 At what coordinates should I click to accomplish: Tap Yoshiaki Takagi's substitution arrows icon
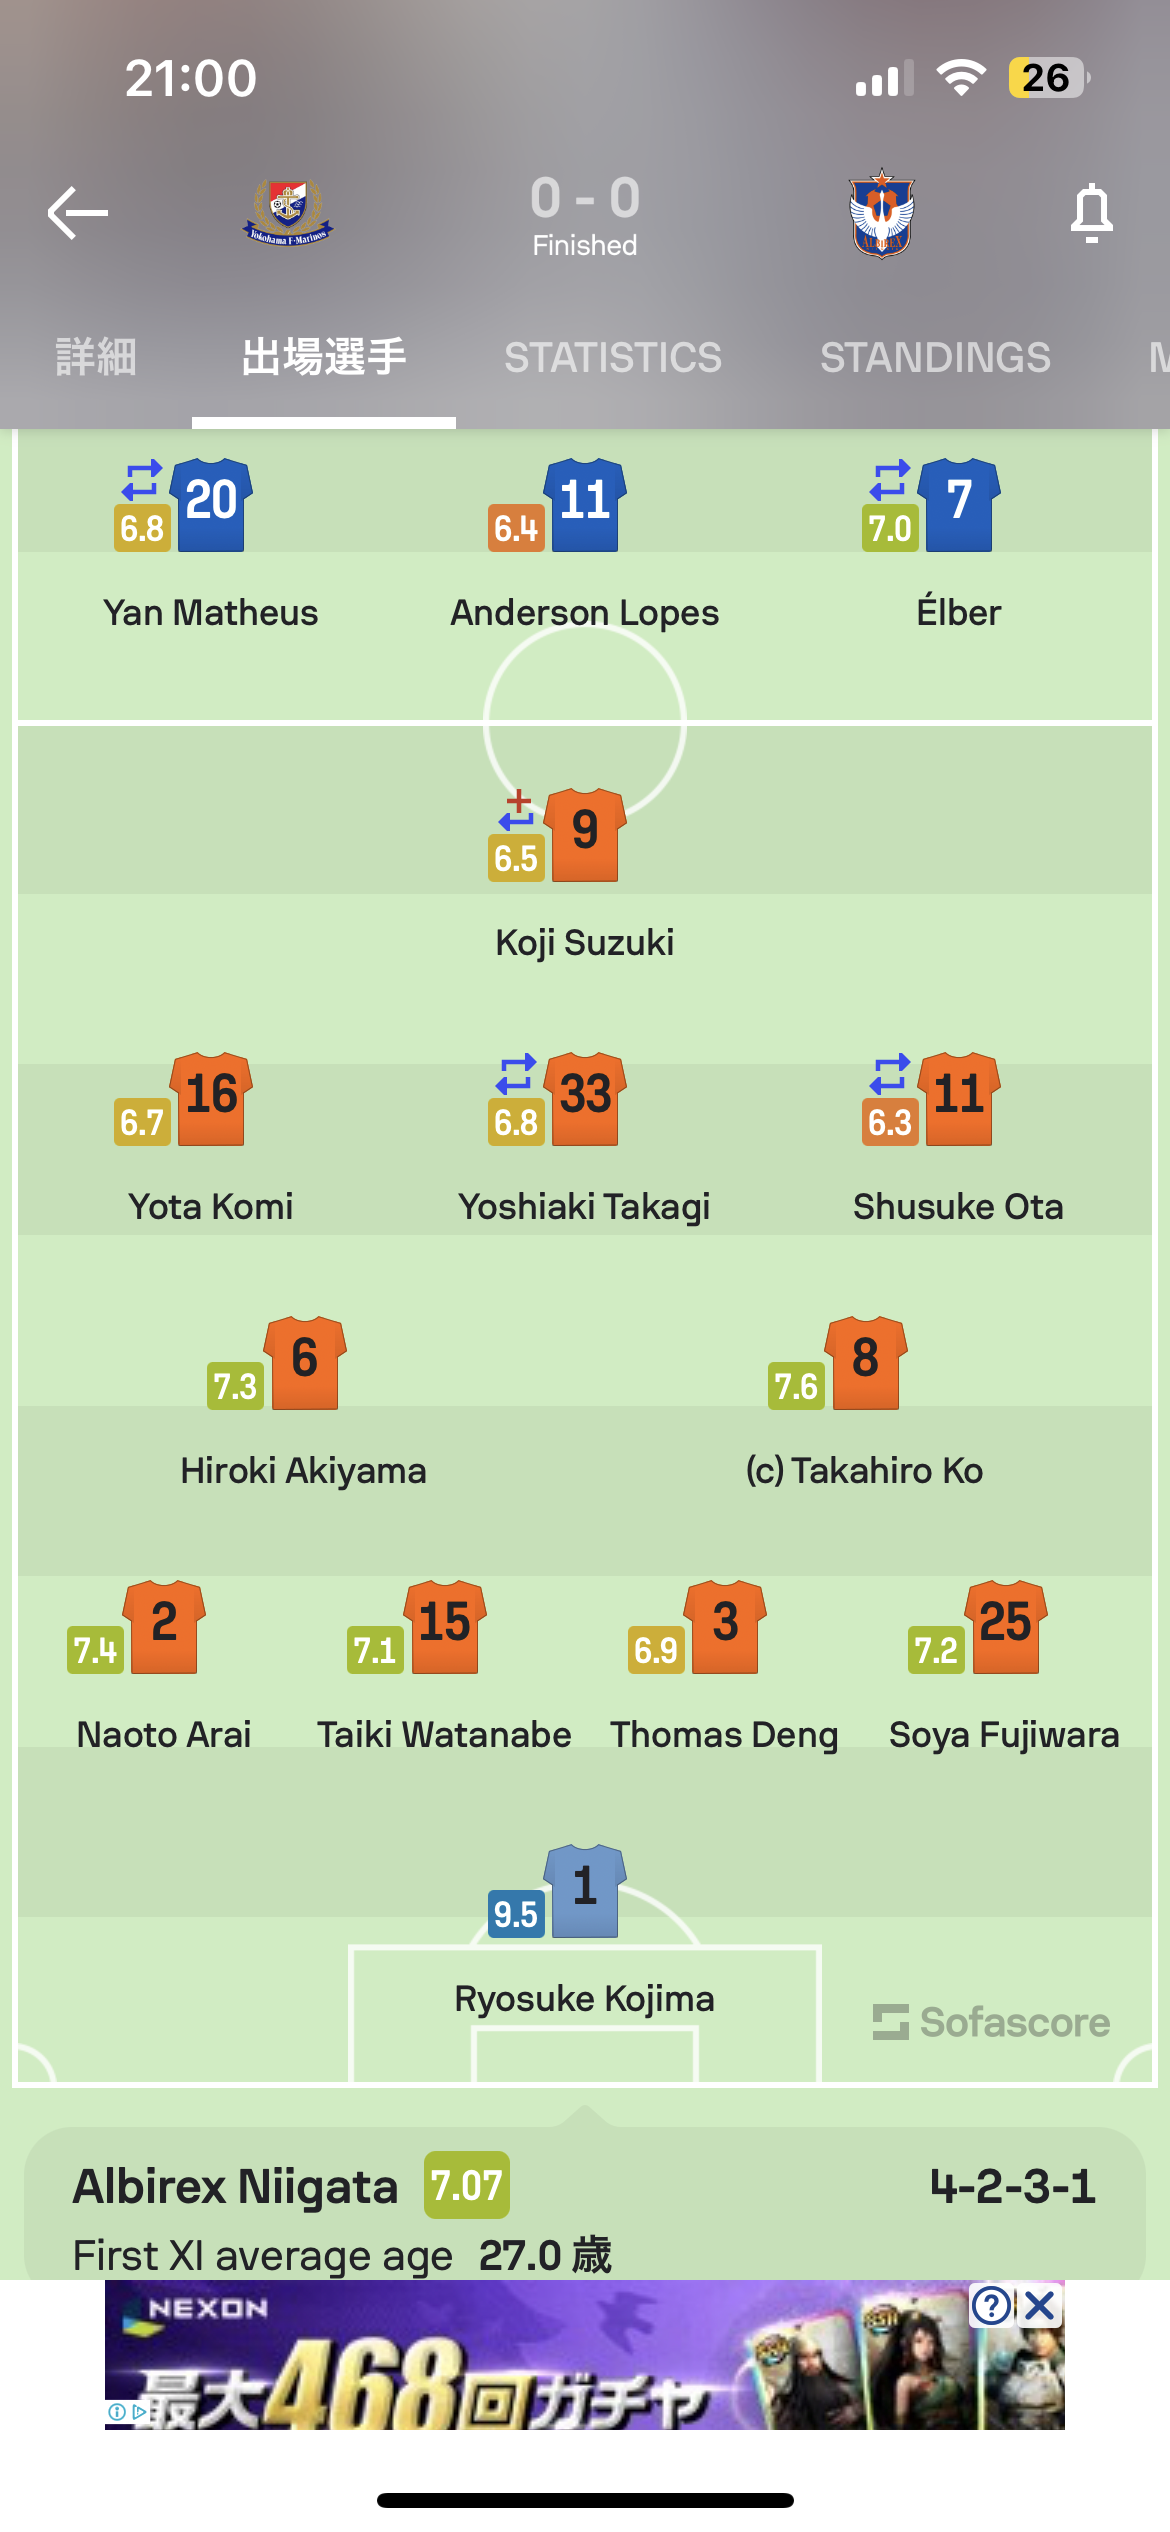(x=516, y=1075)
